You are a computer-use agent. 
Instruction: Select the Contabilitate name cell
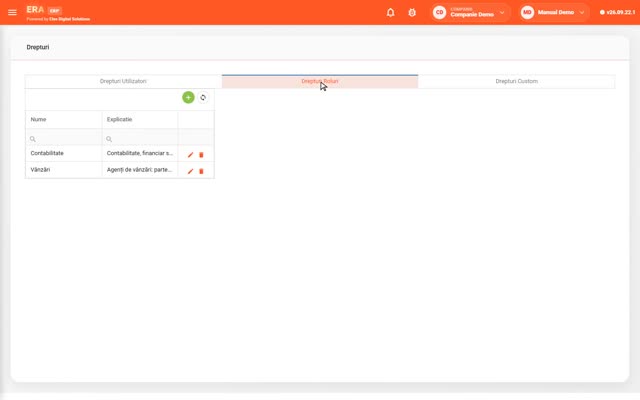click(x=64, y=153)
